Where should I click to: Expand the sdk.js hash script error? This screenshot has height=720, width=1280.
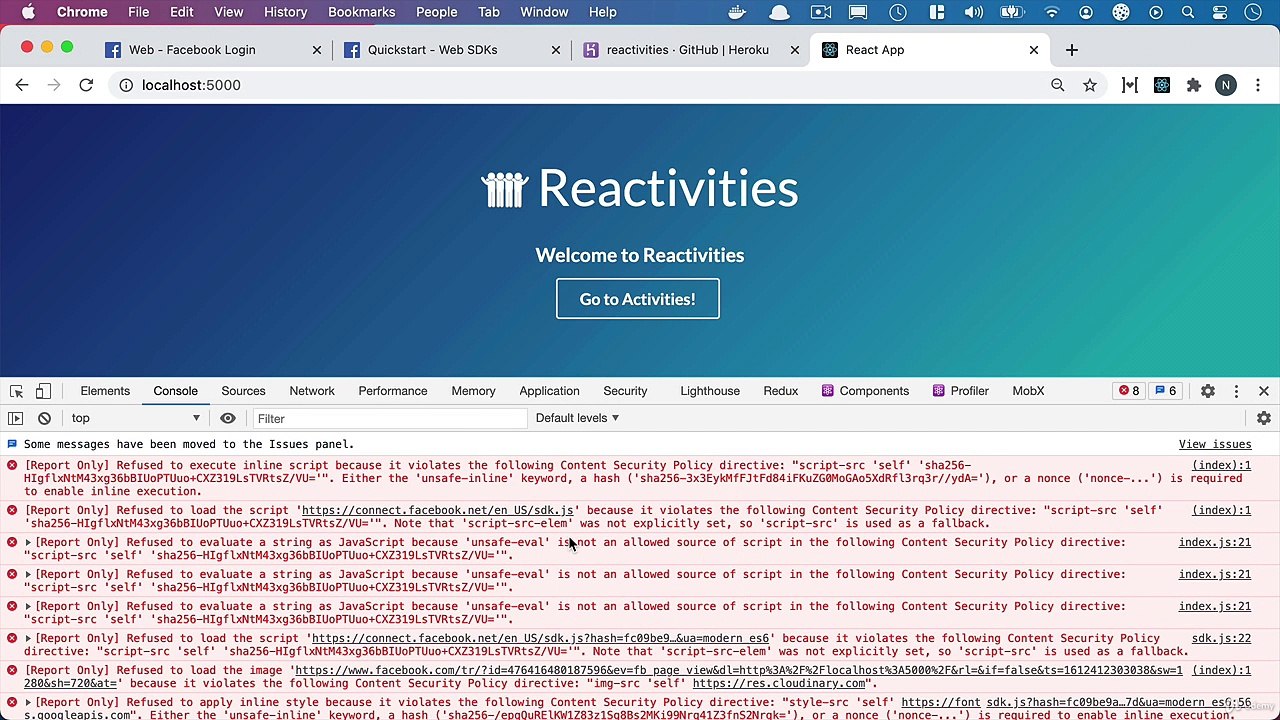(28, 639)
